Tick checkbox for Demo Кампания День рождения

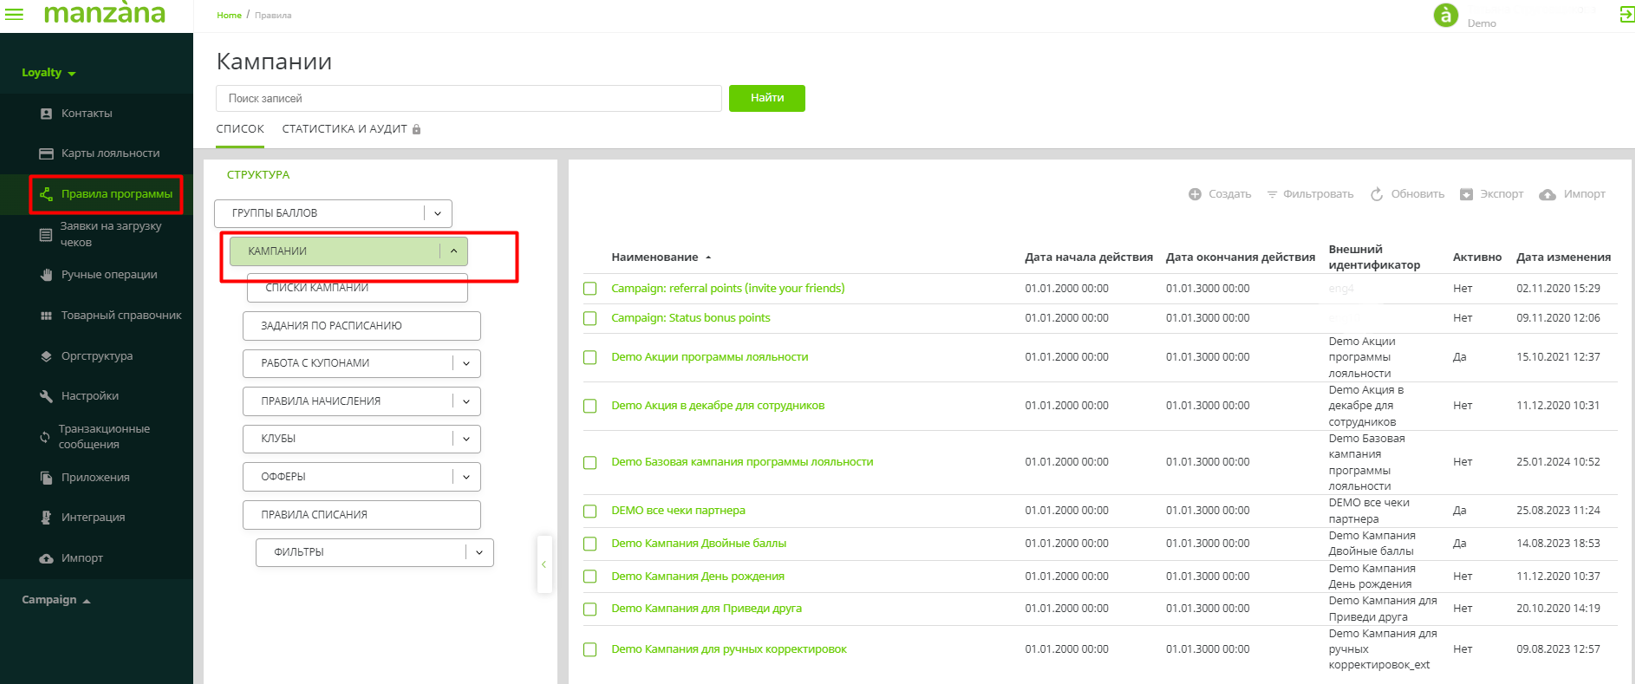click(x=590, y=577)
